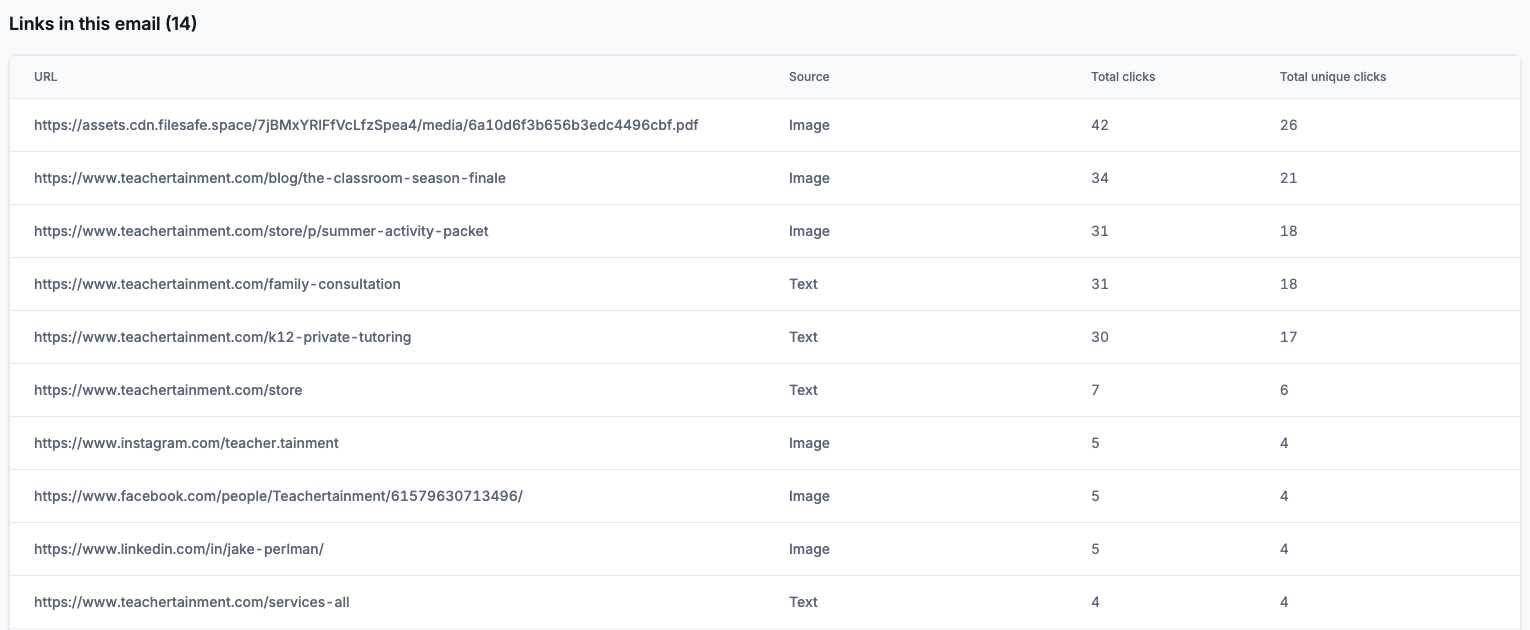
Task: Click the Total unique clicks column header
Action: click(1333, 77)
